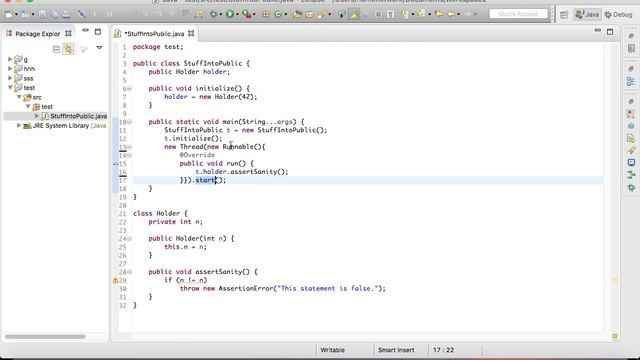This screenshot has width=640, height=360.
Task: Collapse the test package node
Action: point(28,107)
